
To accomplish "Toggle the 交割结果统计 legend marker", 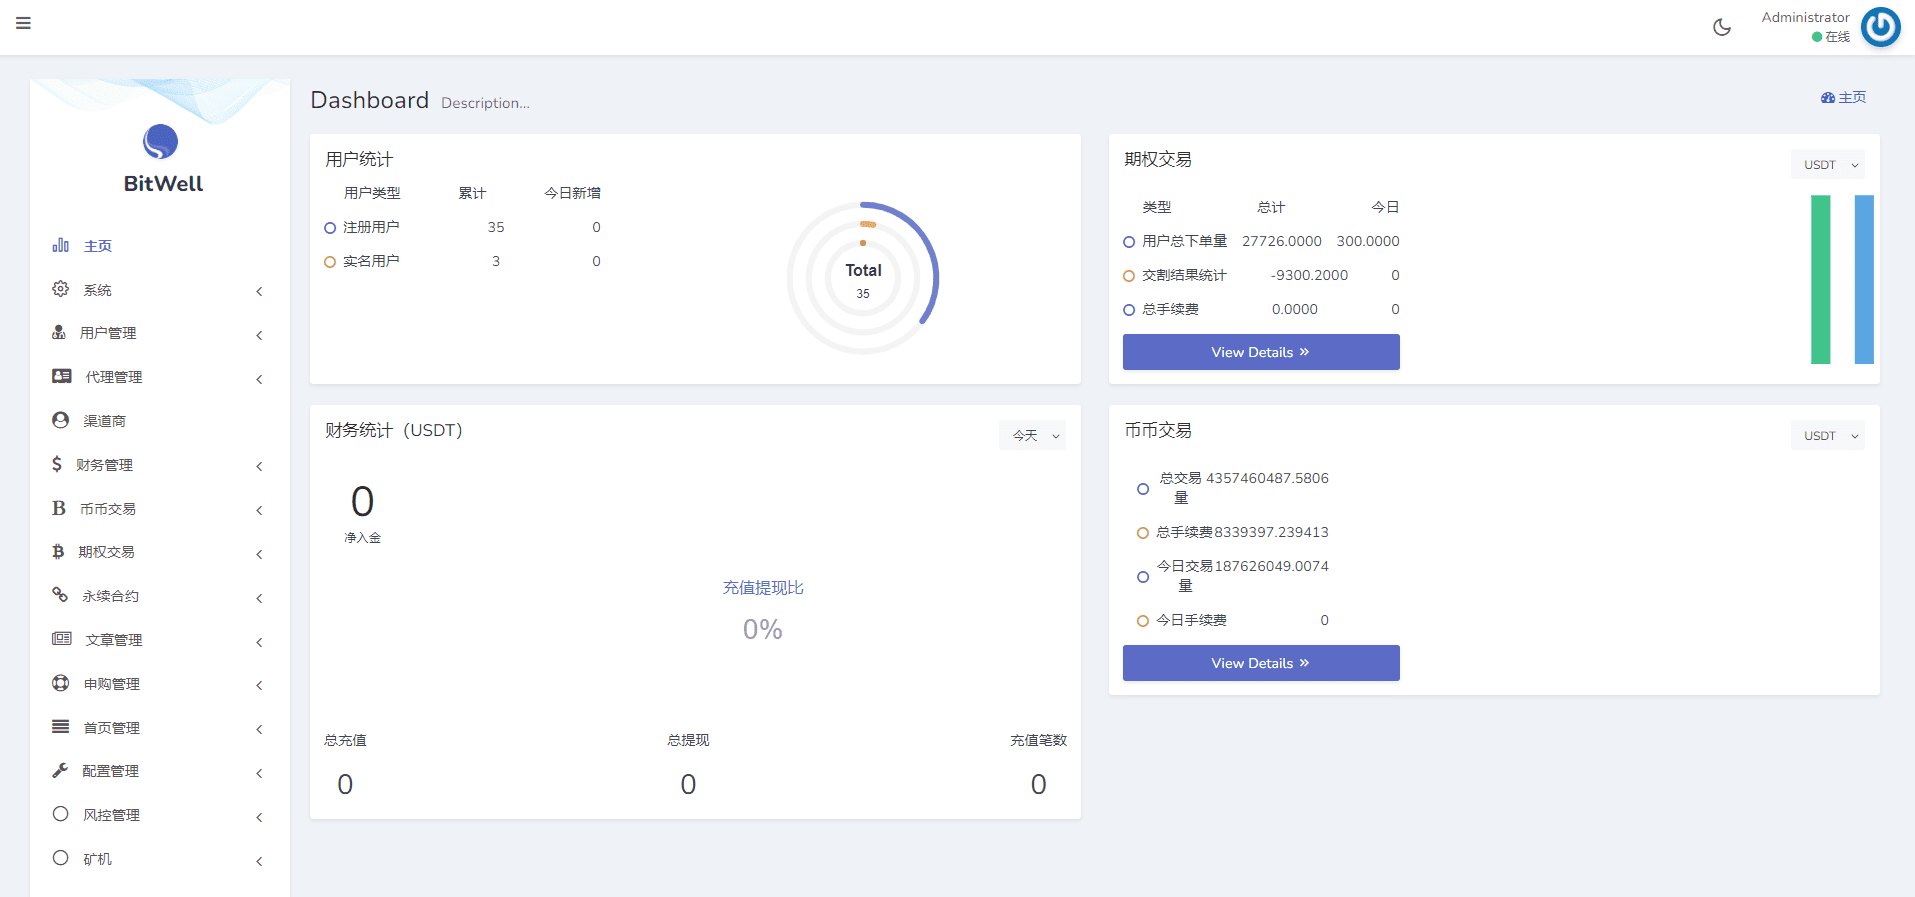I will [x=1129, y=276].
